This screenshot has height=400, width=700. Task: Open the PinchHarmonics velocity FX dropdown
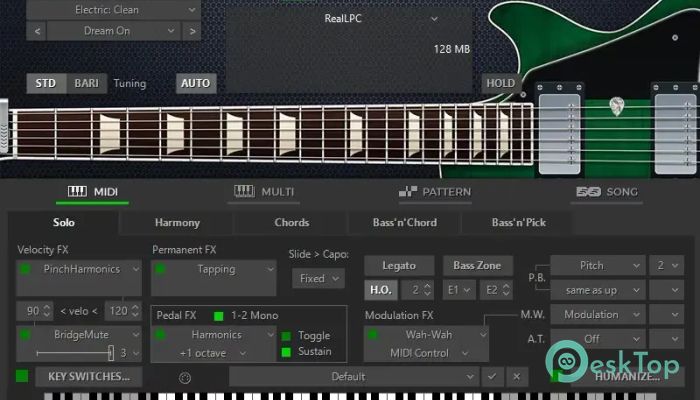pyautogui.click(x=82, y=270)
